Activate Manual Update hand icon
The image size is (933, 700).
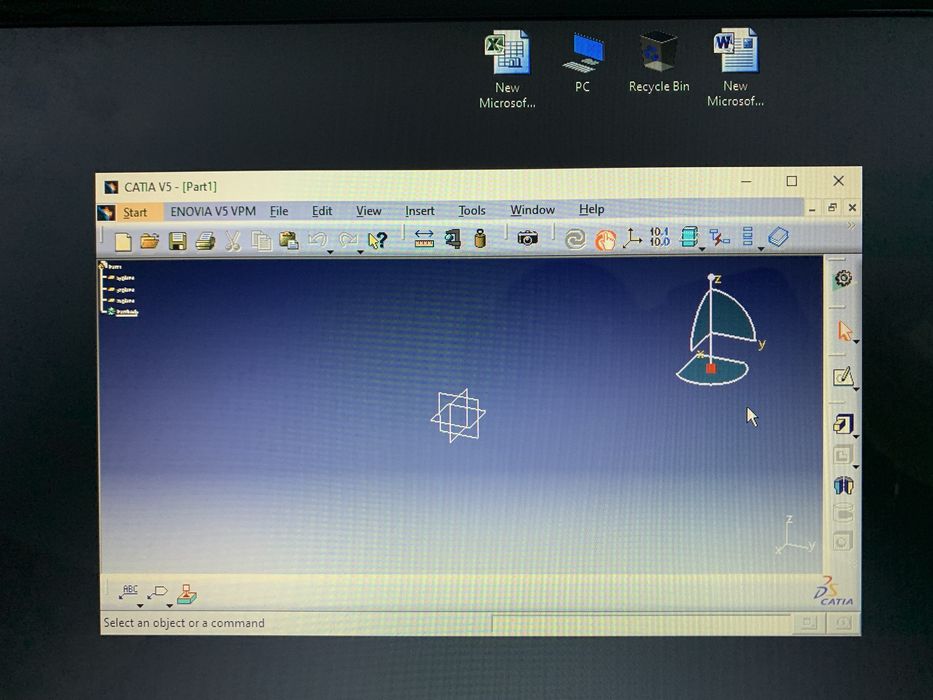[x=605, y=240]
